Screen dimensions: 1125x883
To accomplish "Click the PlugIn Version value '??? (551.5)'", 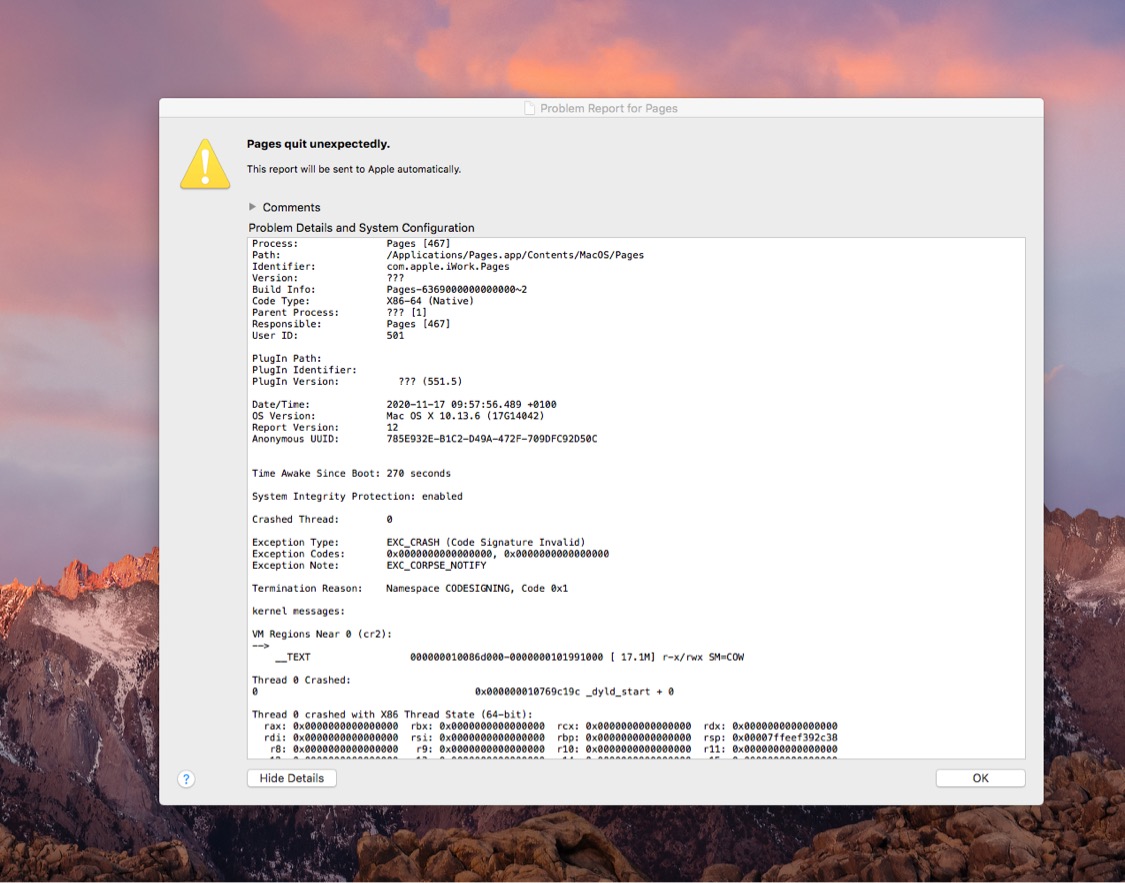I will tap(430, 382).
